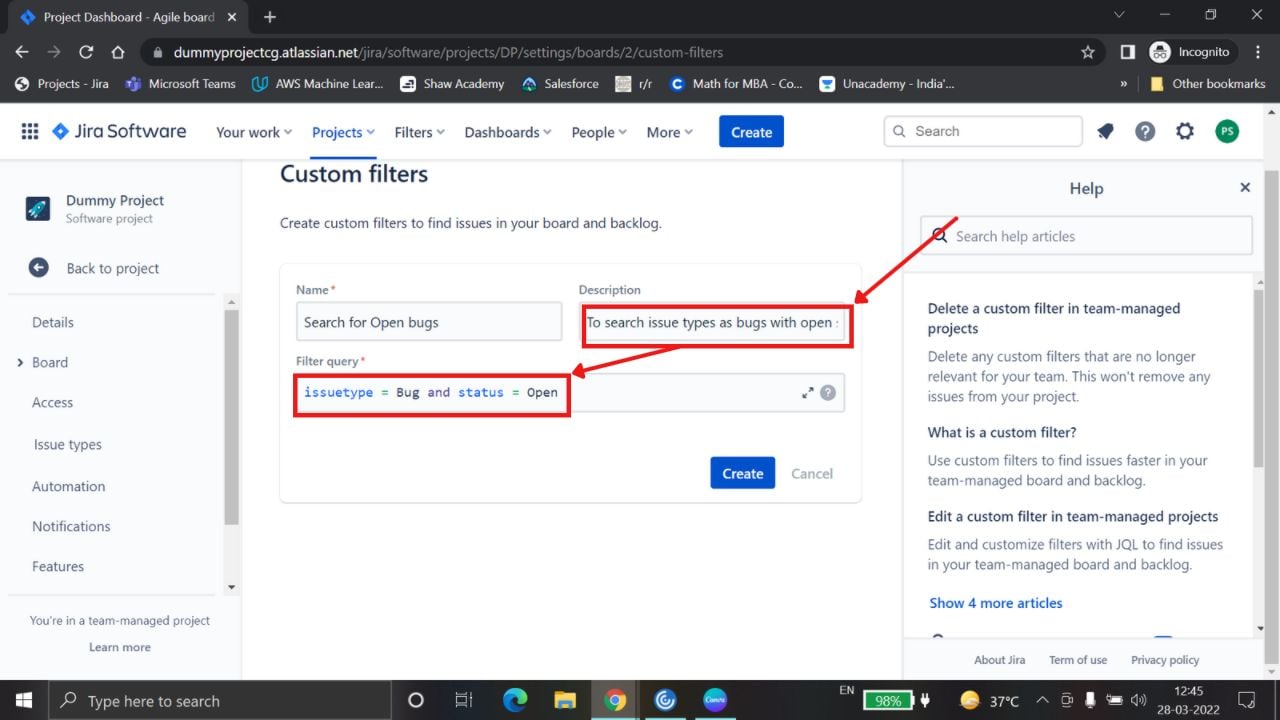Click the expand filter query editor icon
This screenshot has height=720, width=1280.
809,392
